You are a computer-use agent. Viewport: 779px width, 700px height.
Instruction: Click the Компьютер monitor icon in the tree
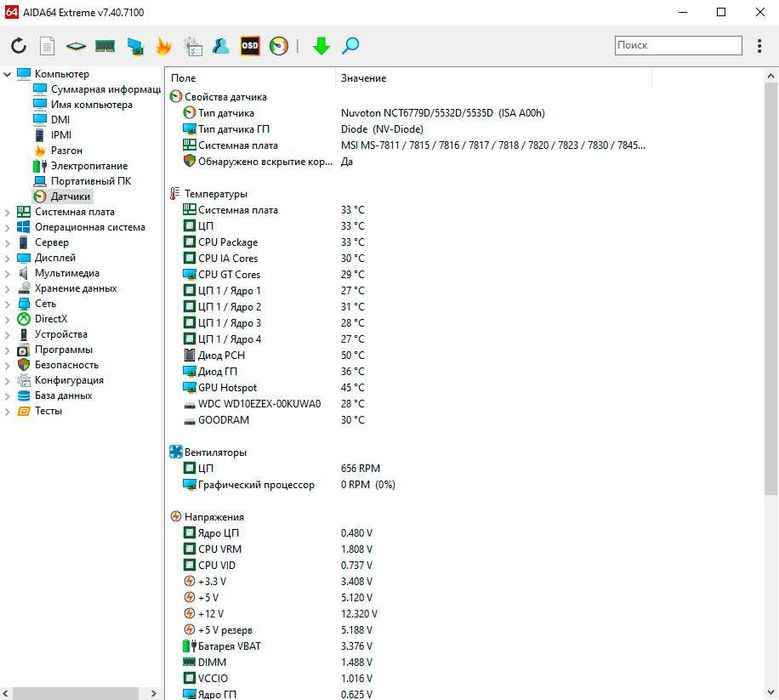23,74
